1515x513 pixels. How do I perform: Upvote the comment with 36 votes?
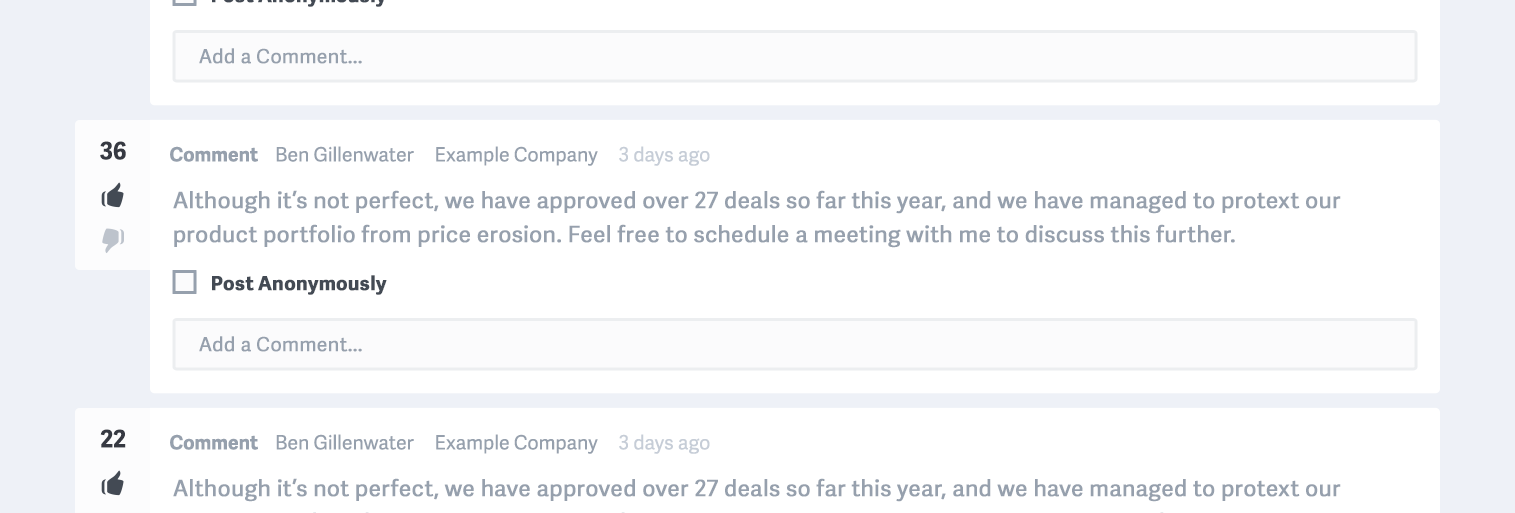[x=113, y=196]
